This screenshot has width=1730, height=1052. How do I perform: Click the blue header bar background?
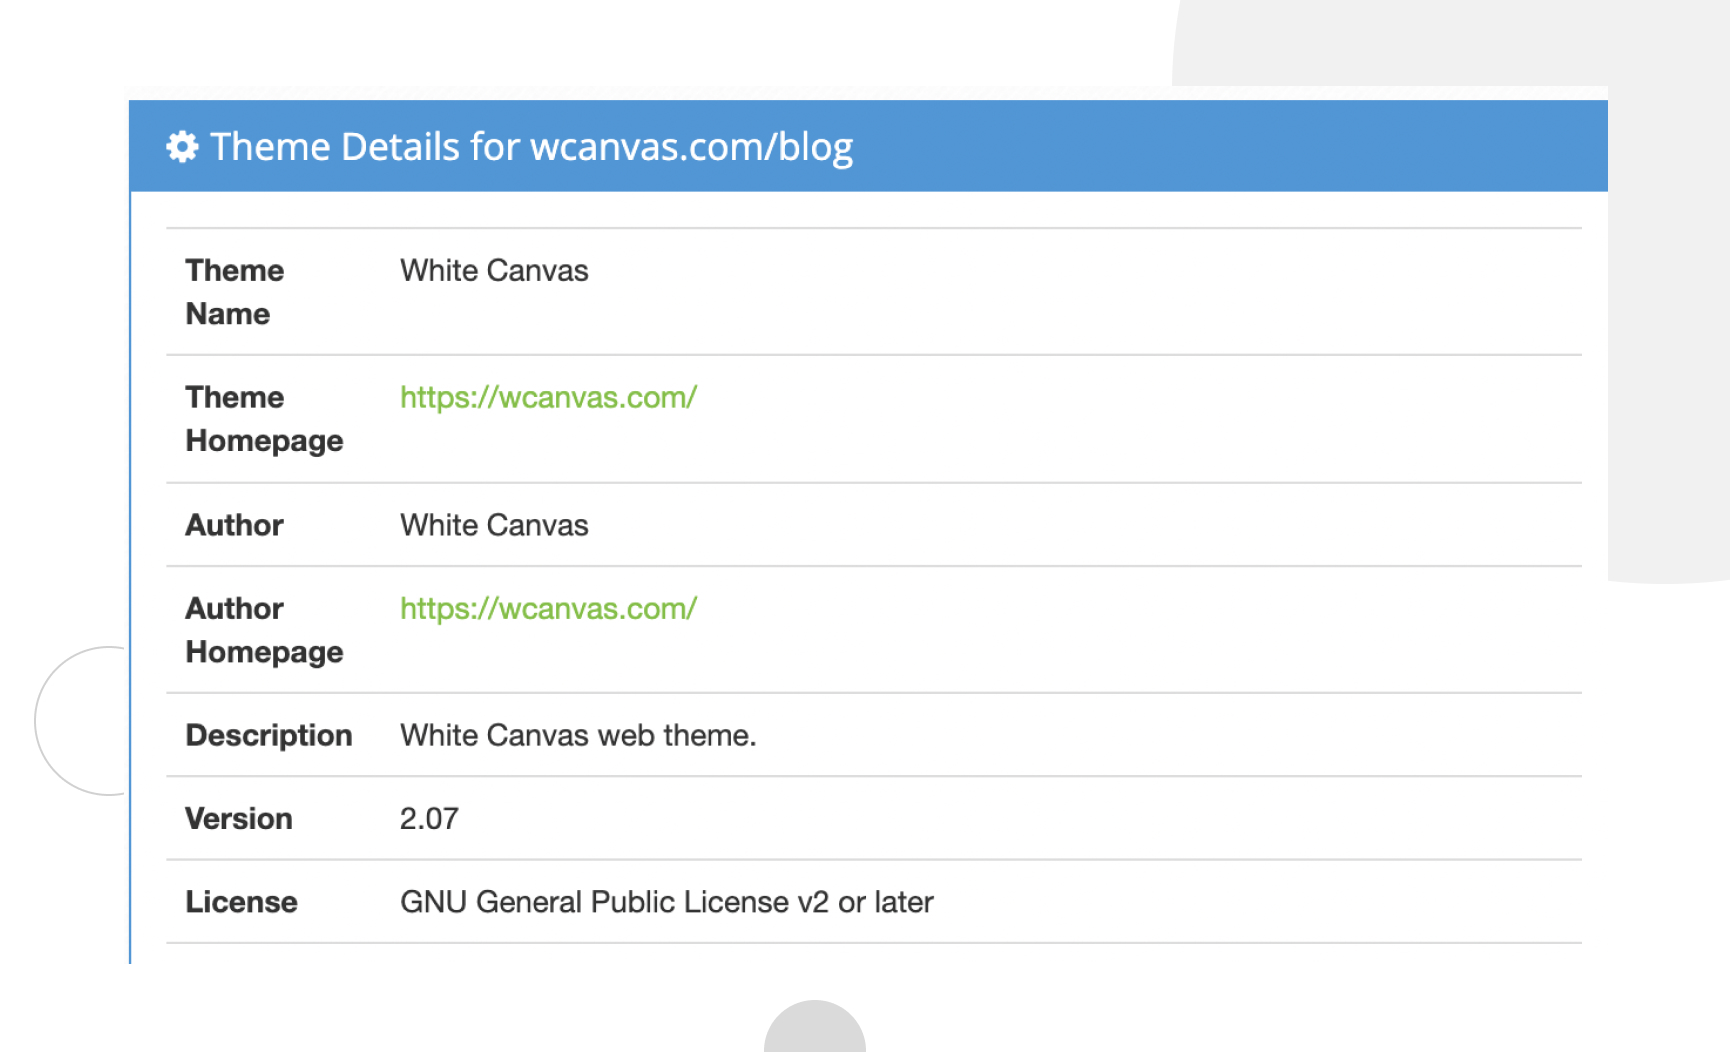[x=1200, y=146]
